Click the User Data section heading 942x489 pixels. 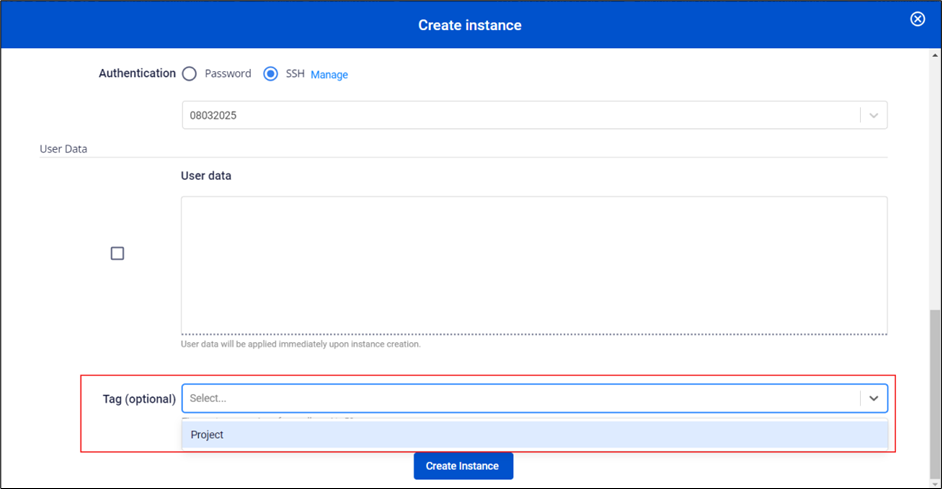(63, 148)
